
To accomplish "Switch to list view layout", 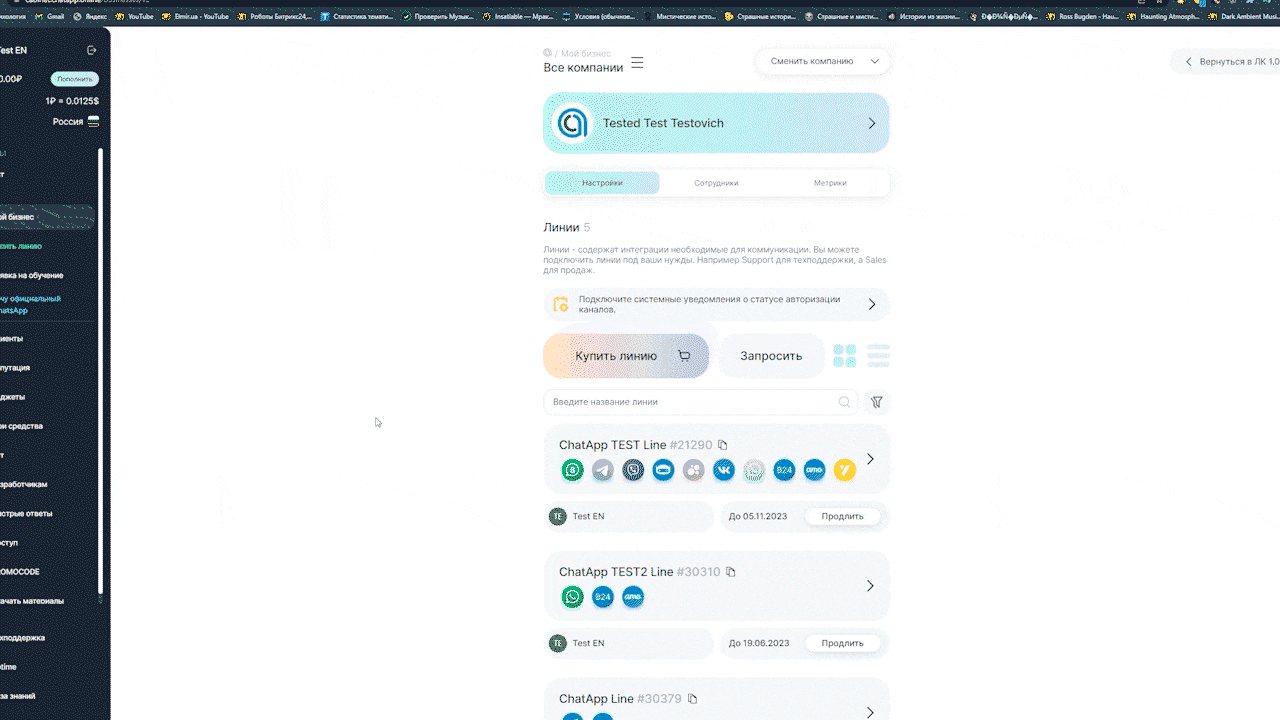I will [x=878, y=356].
